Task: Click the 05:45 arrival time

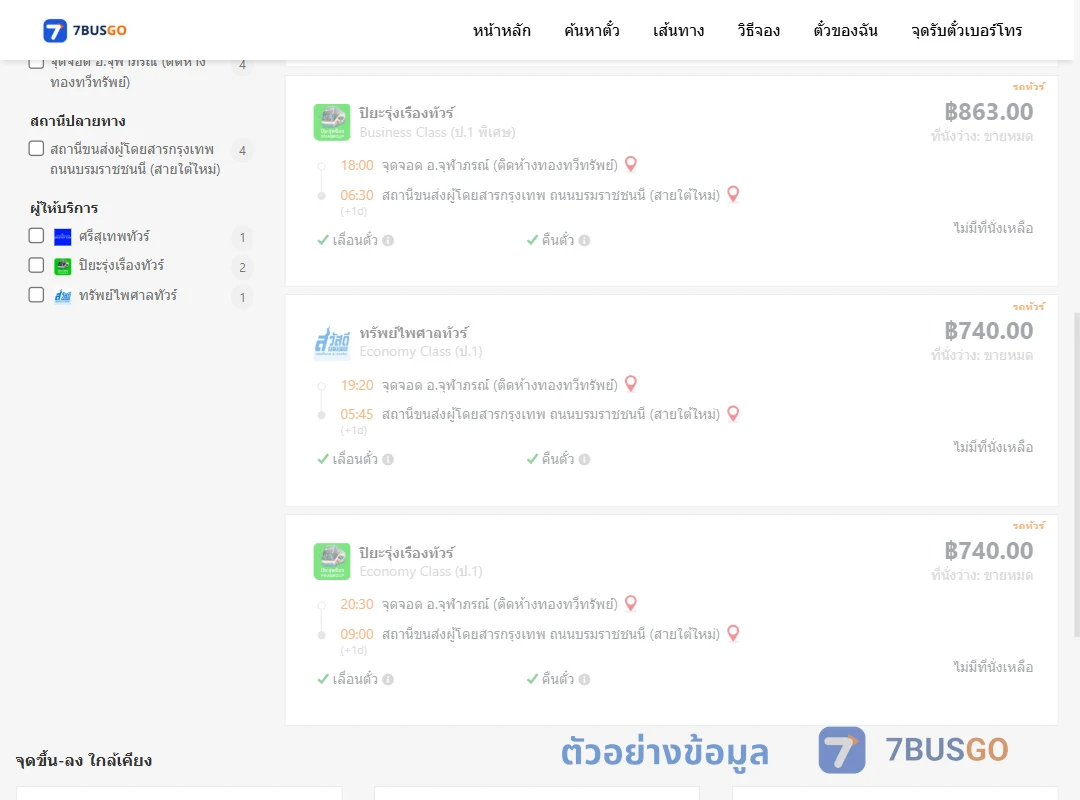Action: [357, 415]
